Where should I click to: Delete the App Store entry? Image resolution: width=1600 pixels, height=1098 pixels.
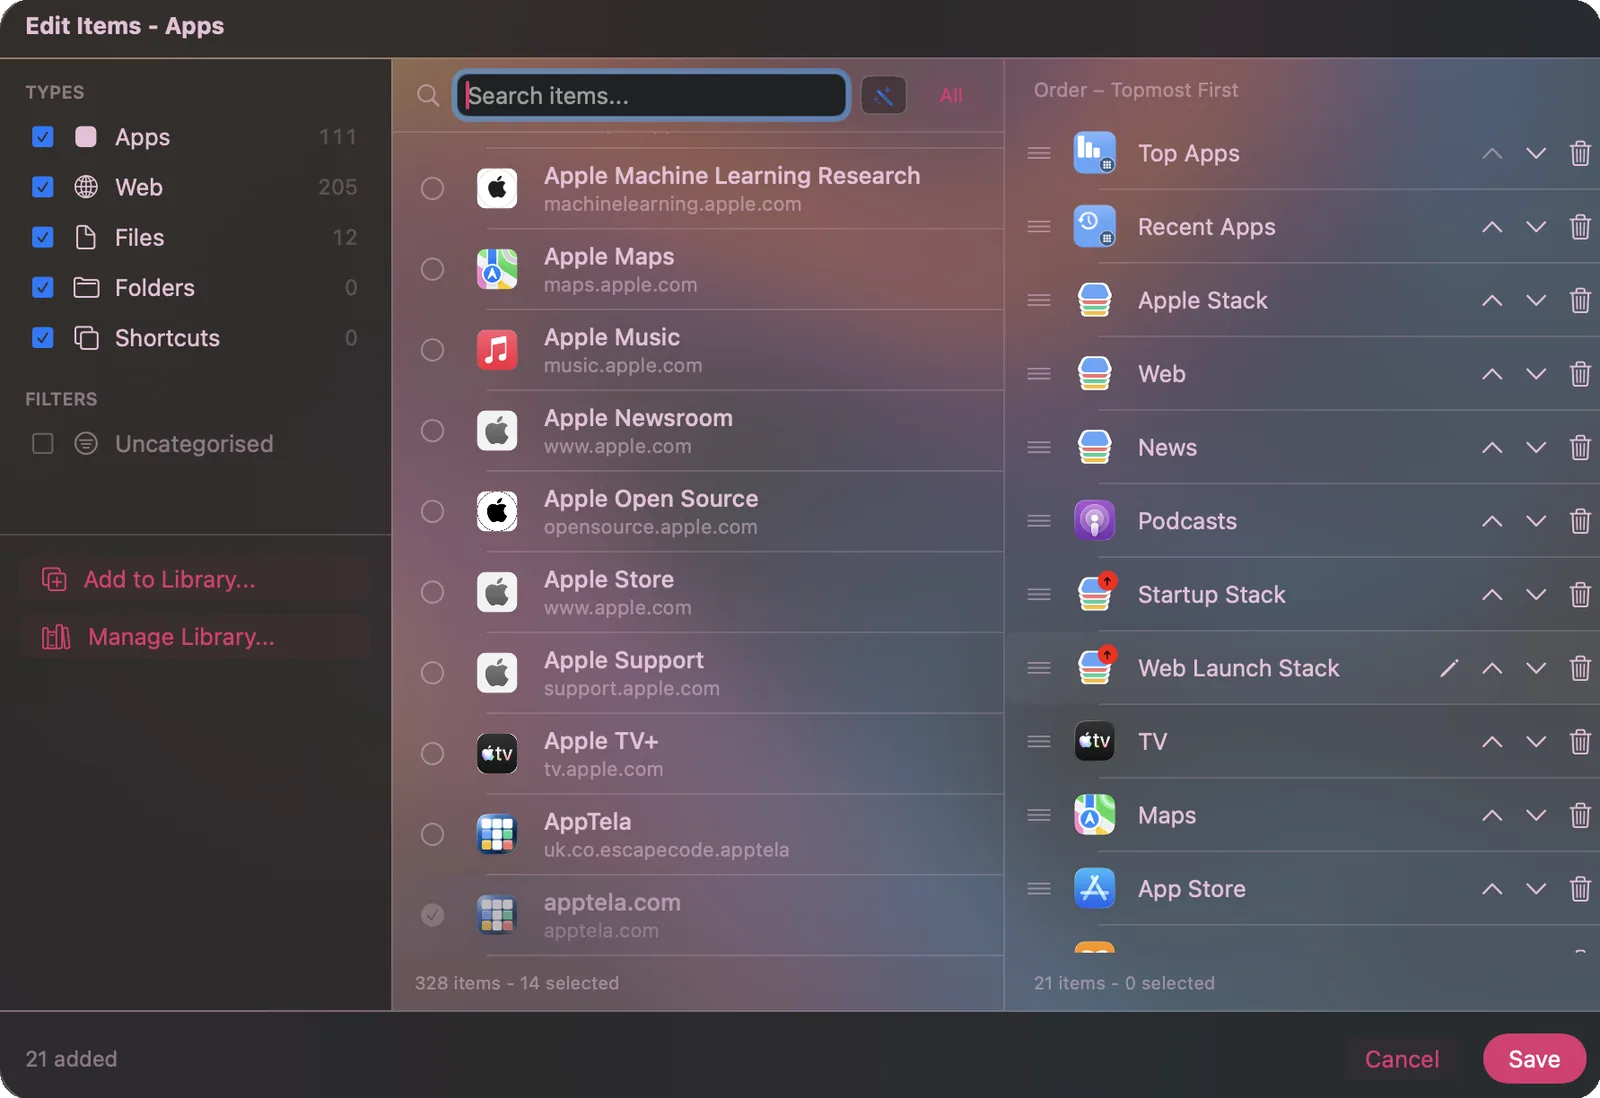point(1580,888)
